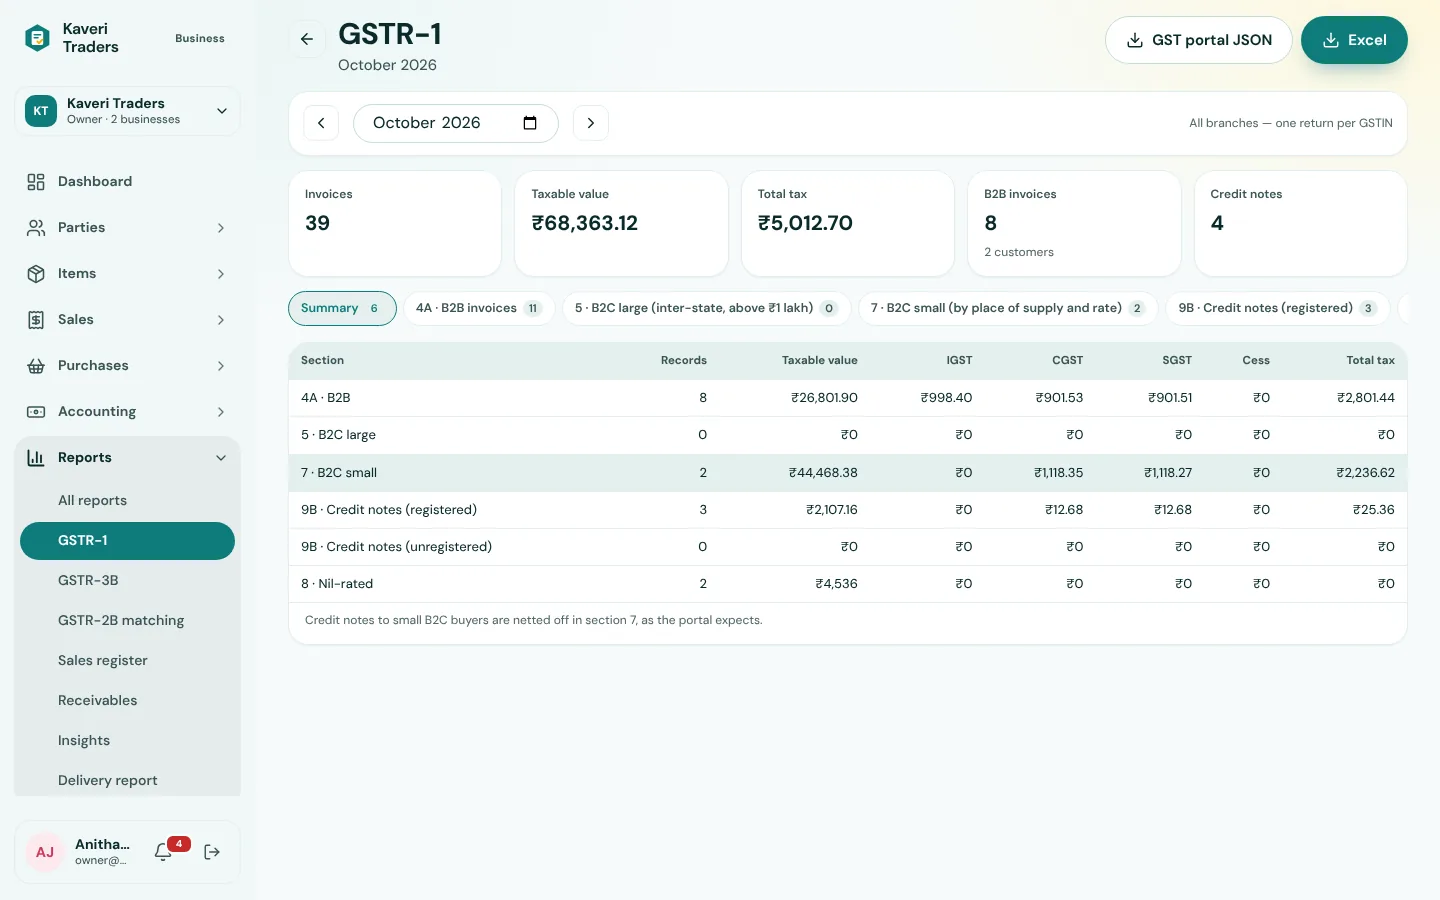Click the October 2026 month field

pyautogui.click(x=456, y=123)
